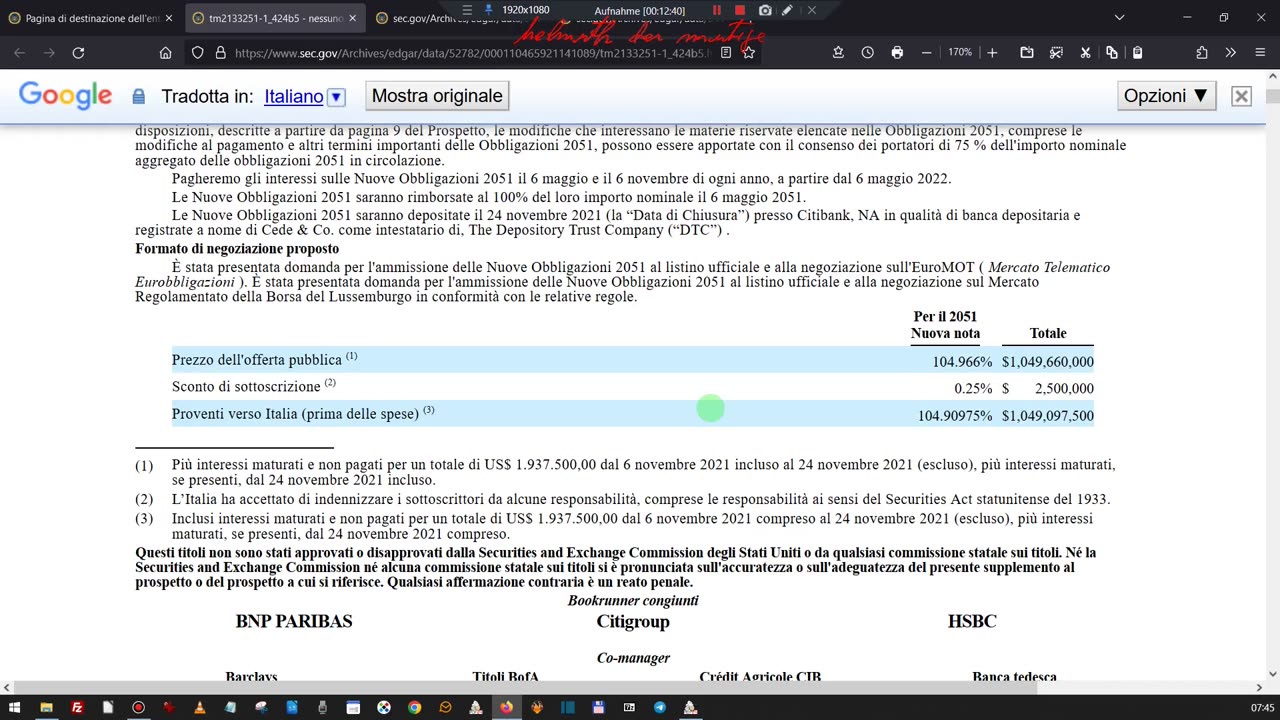
Task: Pause the recording in the recorder bar
Action: click(x=716, y=10)
